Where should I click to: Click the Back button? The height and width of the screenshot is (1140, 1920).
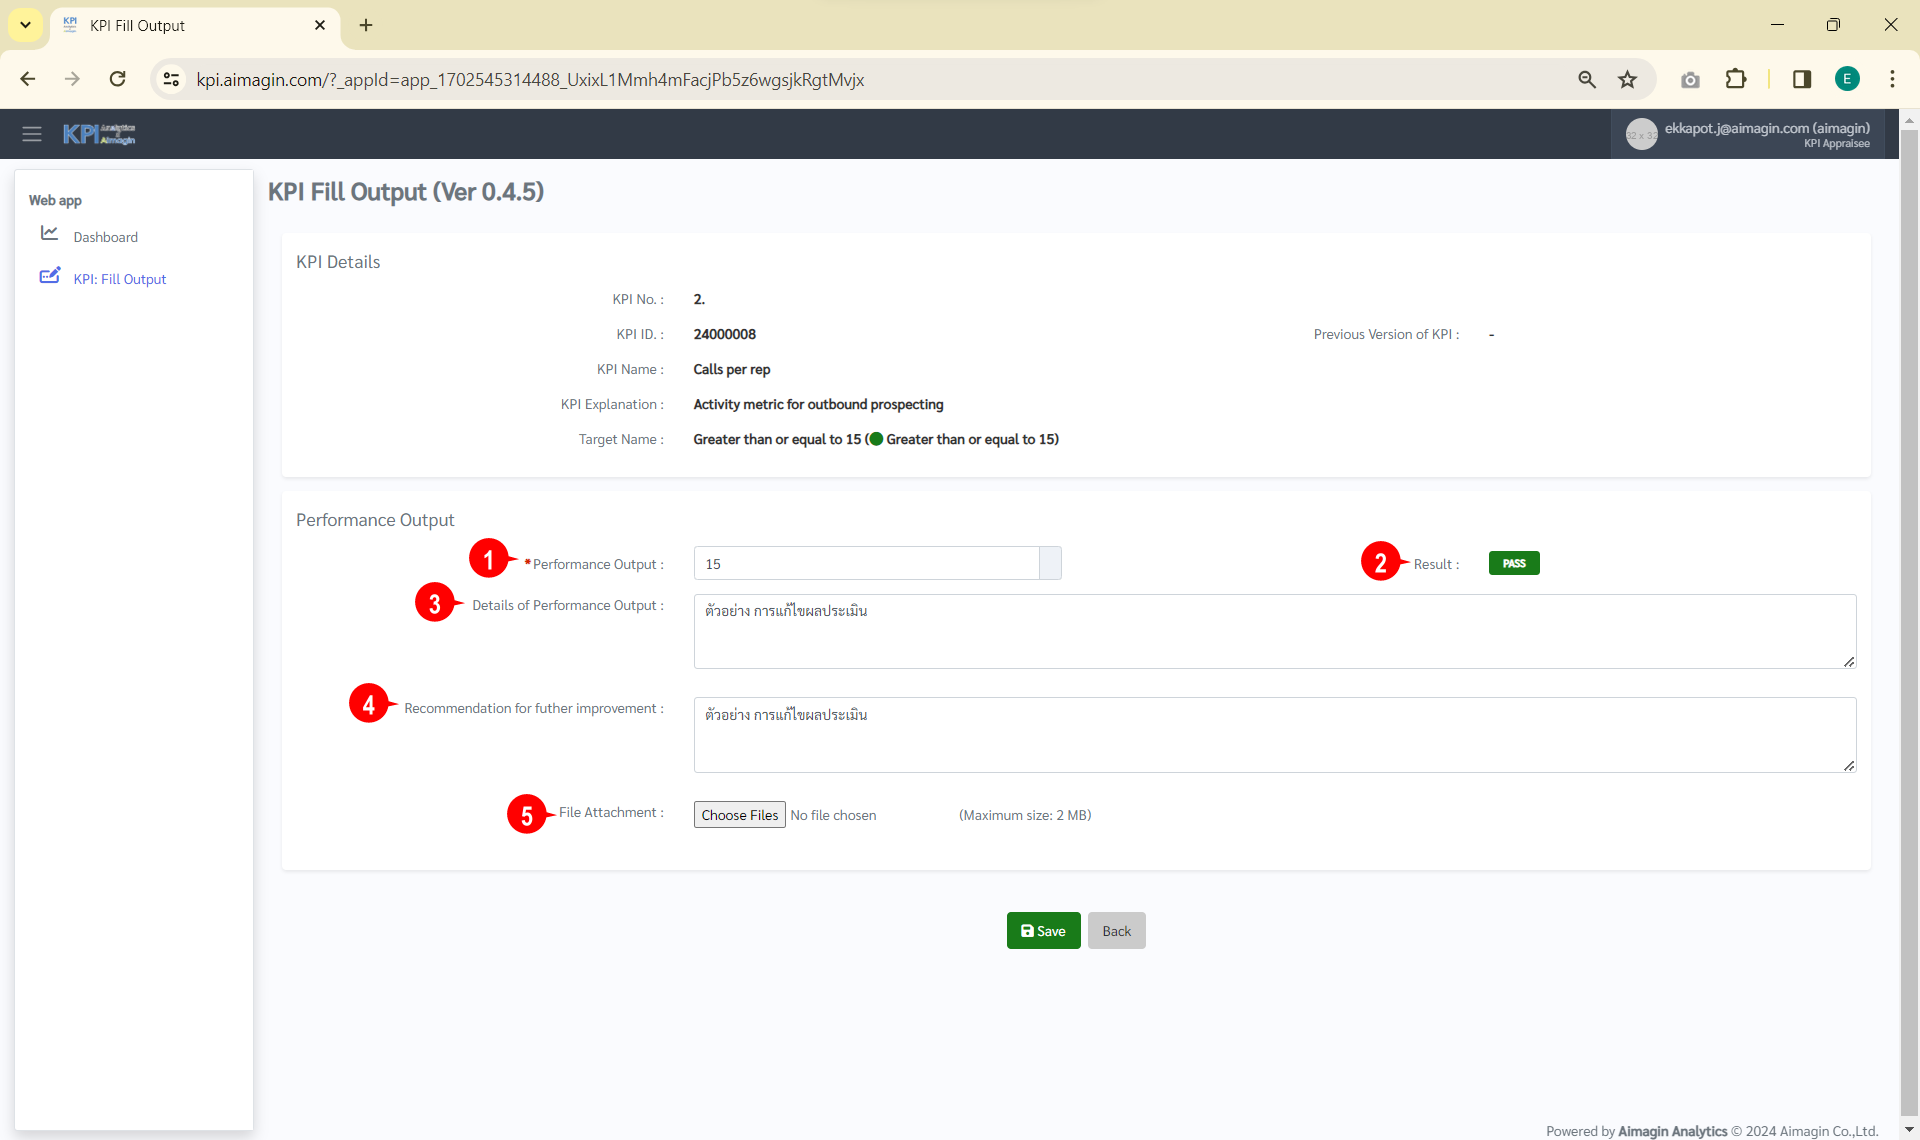click(1116, 931)
